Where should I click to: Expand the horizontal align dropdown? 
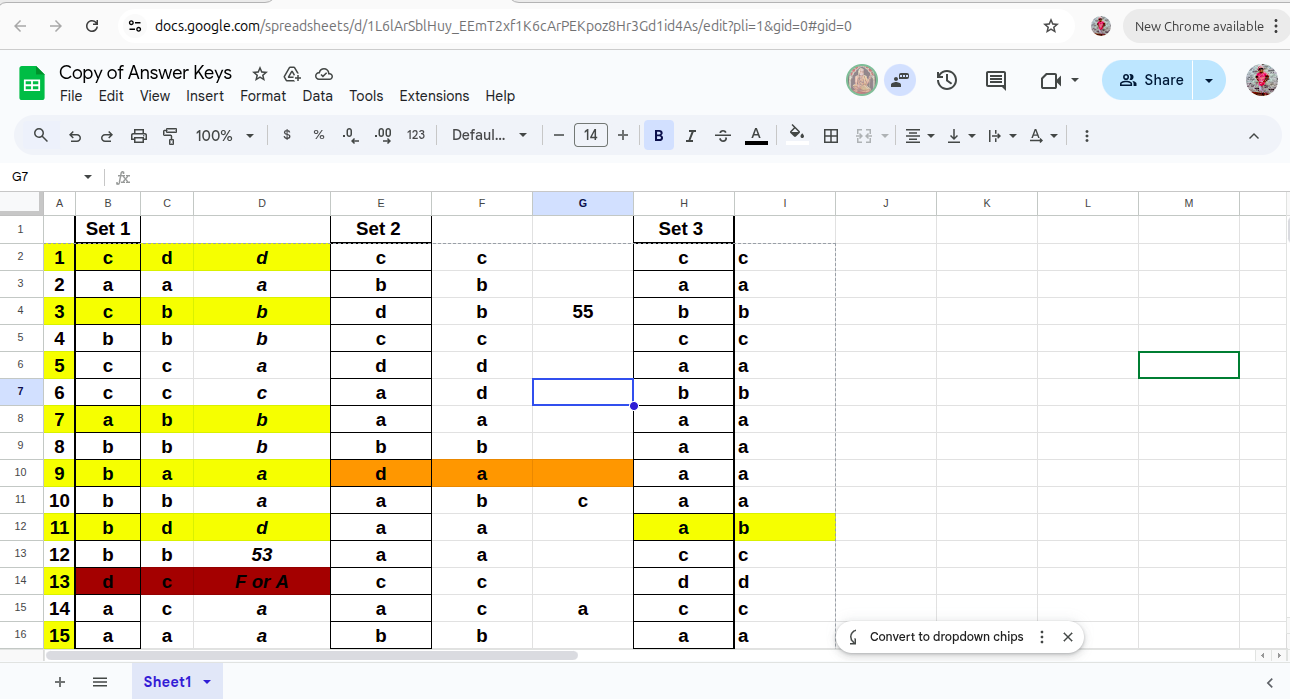tap(919, 135)
